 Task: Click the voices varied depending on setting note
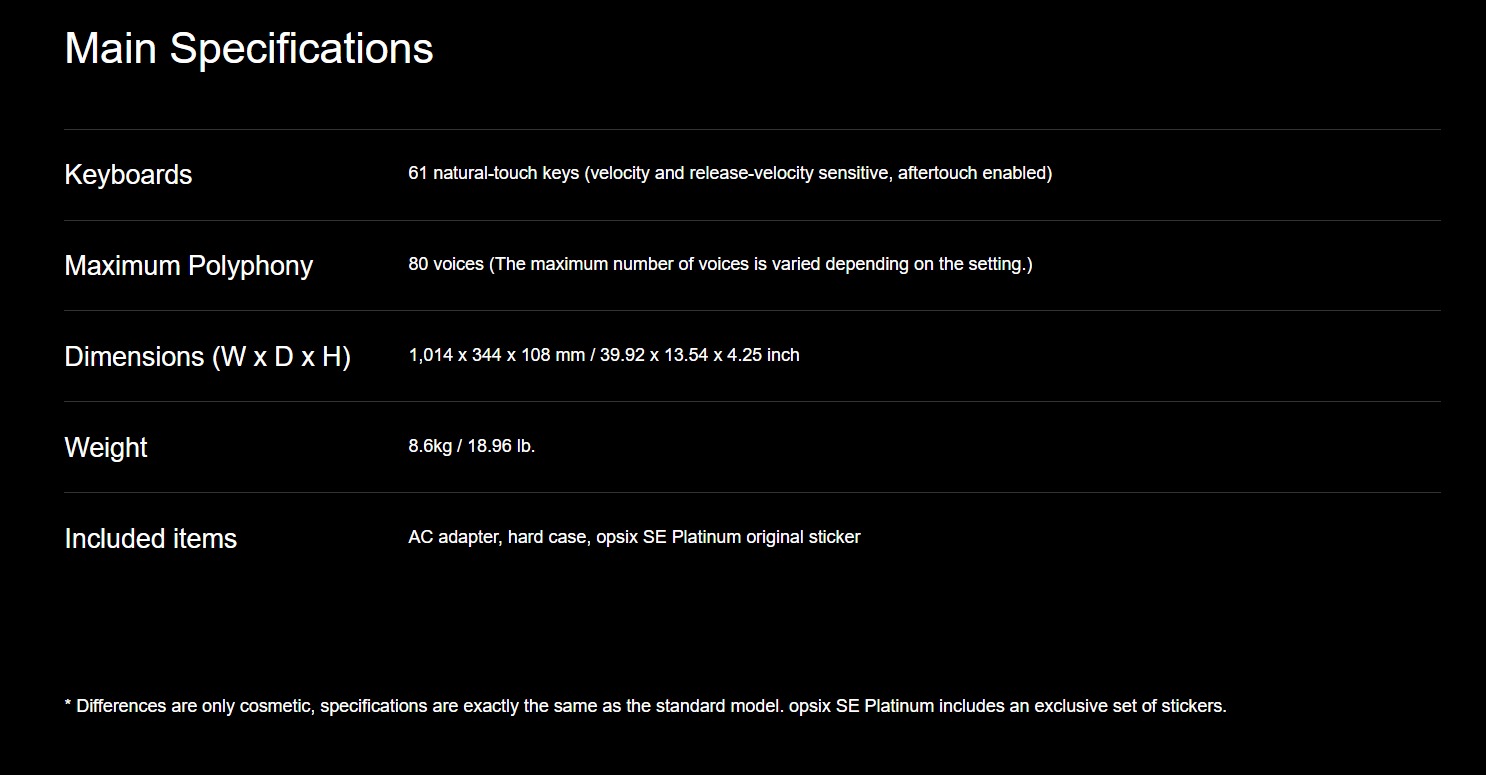point(761,264)
